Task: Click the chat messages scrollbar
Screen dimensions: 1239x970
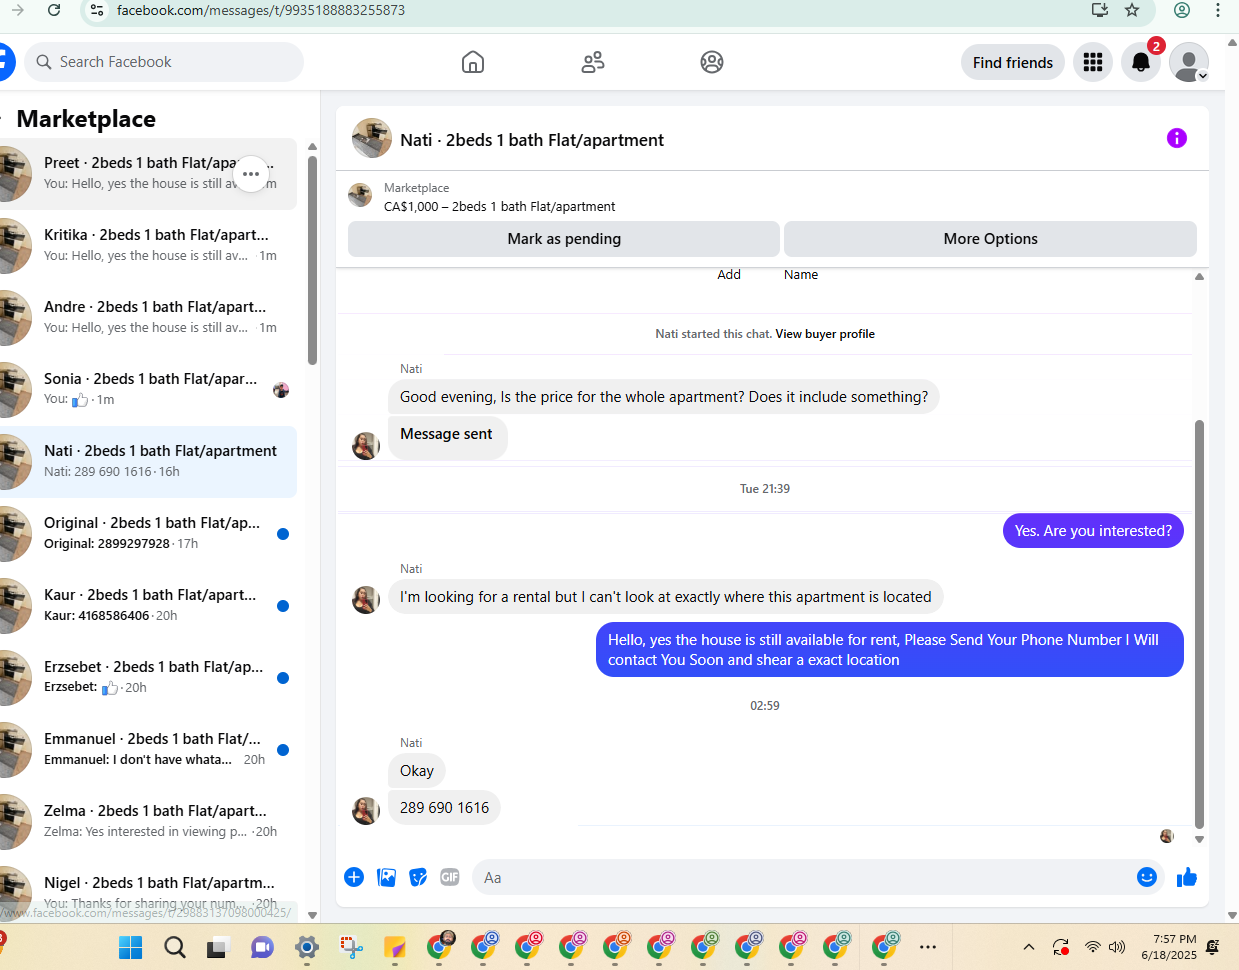Action: [1199, 624]
